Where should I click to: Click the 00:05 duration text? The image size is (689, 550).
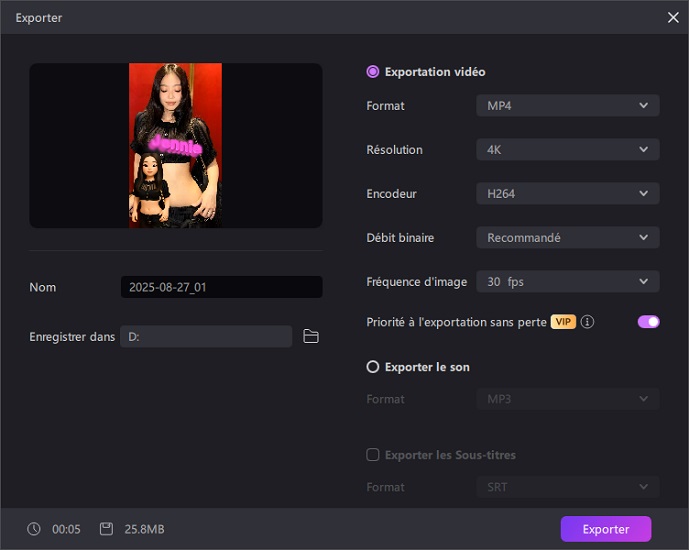(x=66, y=529)
